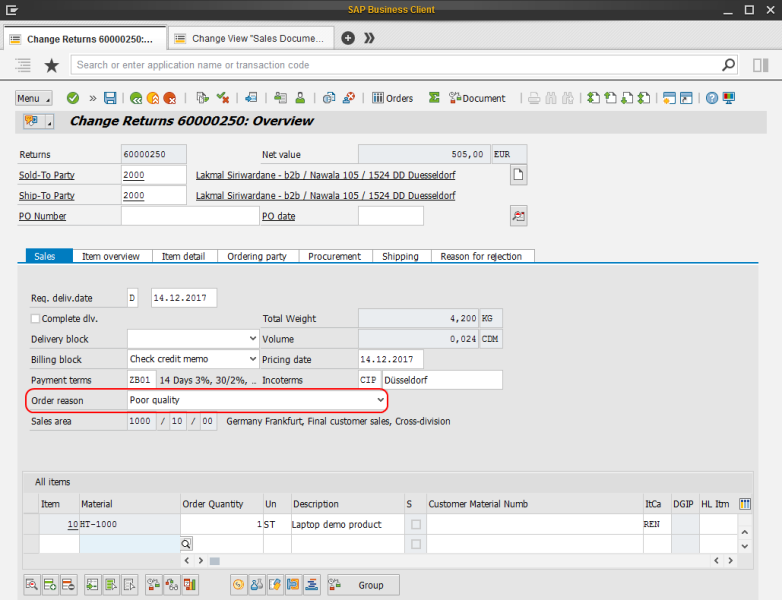Click the PO date link label
Screen dimensions: 782x600
tap(278, 216)
